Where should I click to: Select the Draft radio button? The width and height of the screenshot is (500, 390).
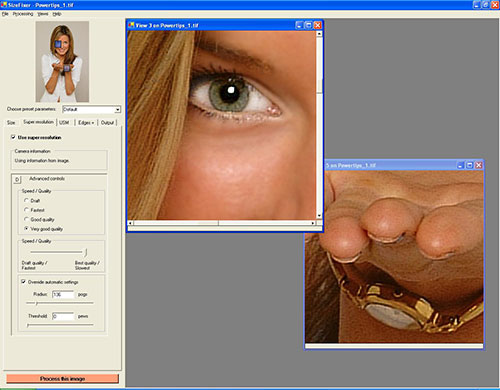(x=26, y=200)
